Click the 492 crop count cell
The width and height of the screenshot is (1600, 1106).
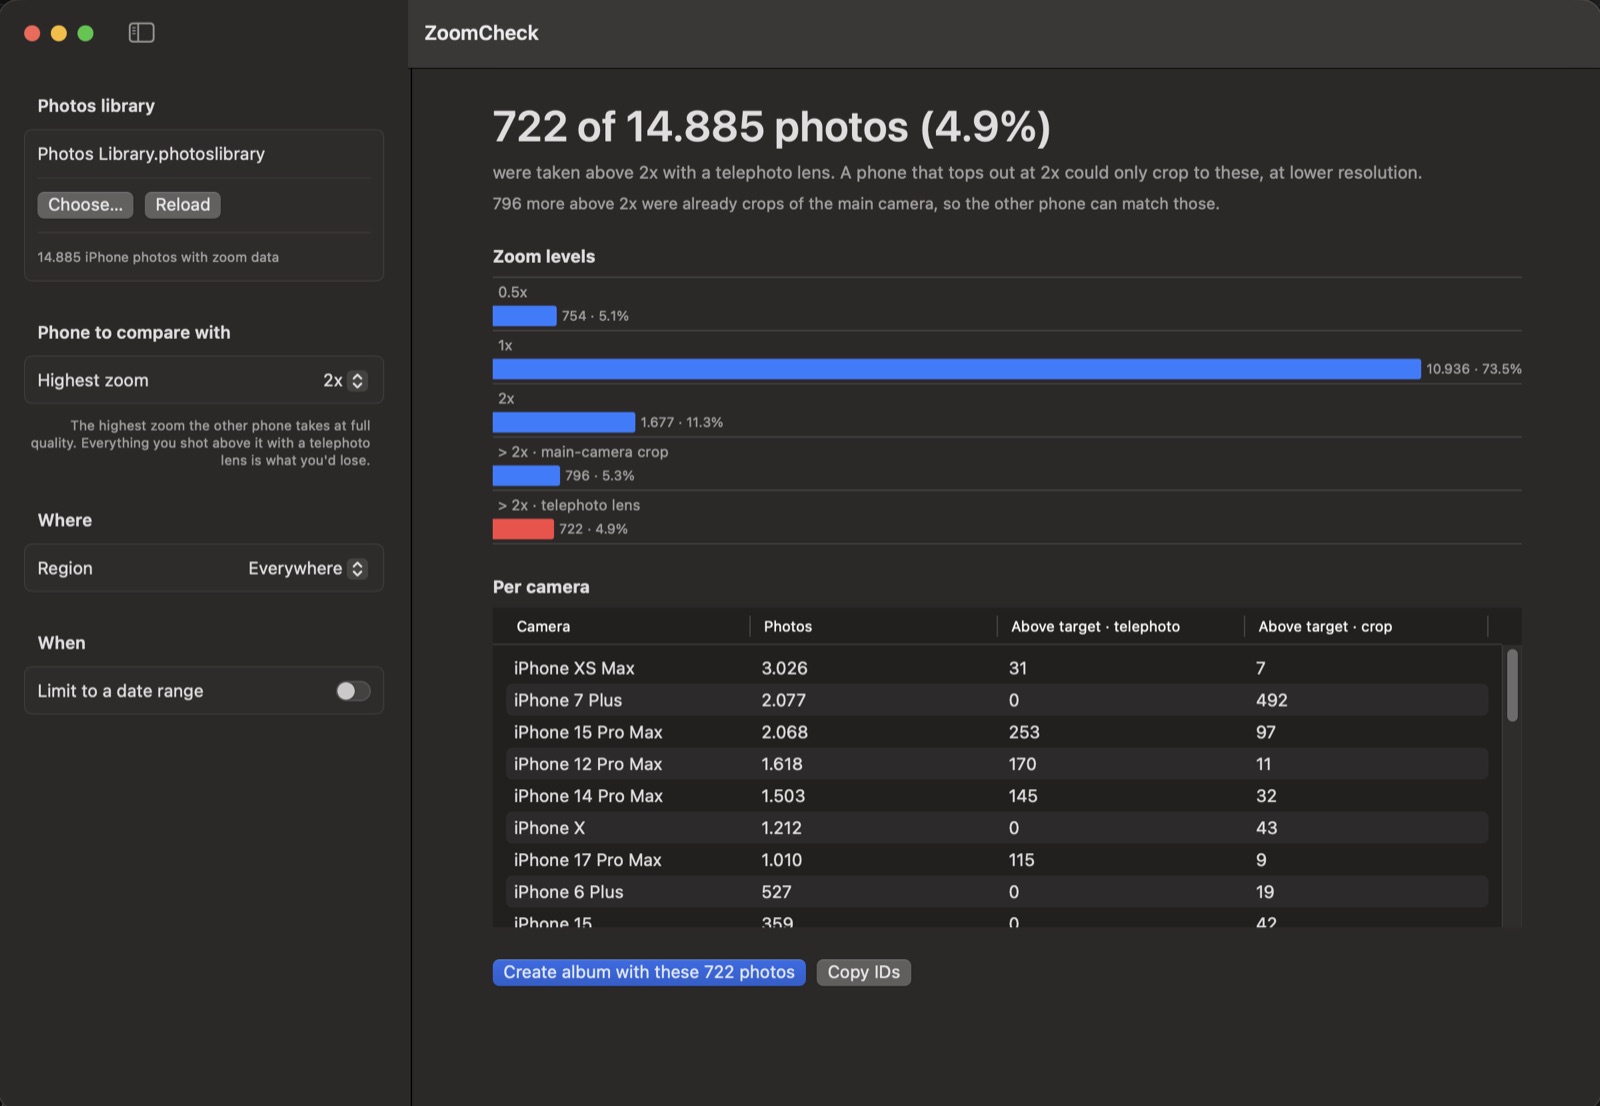[1272, 700]
